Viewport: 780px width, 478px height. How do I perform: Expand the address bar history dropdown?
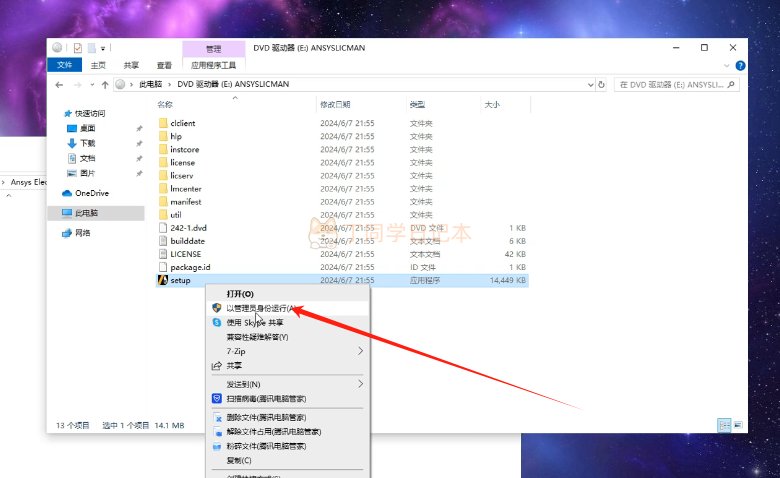pos(590,85)
